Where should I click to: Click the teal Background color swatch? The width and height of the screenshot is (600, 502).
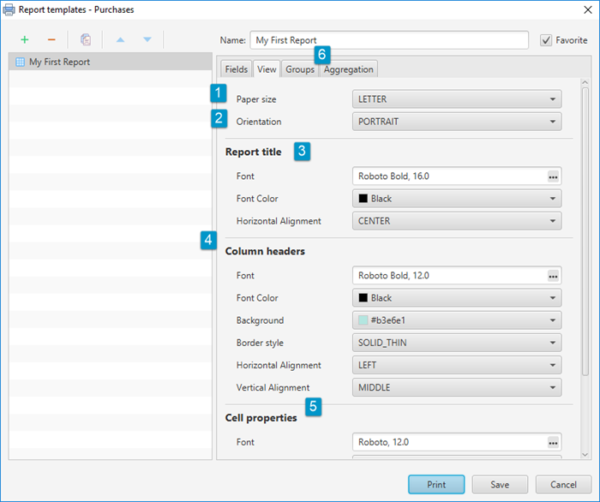363,320
